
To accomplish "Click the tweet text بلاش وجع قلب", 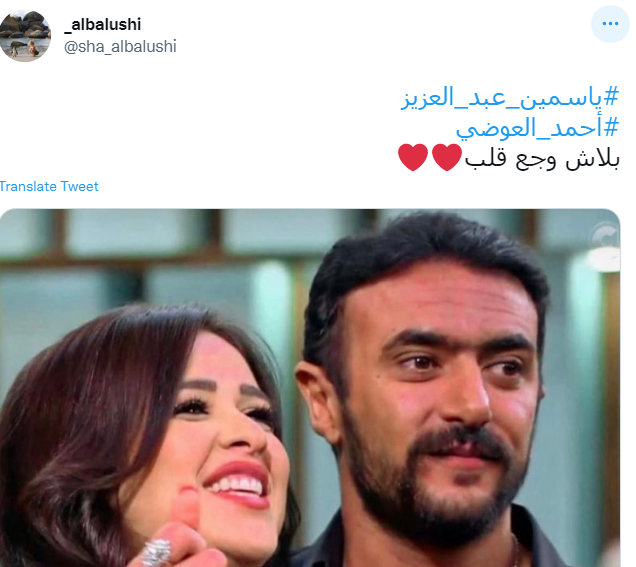I will coord(542,159).
